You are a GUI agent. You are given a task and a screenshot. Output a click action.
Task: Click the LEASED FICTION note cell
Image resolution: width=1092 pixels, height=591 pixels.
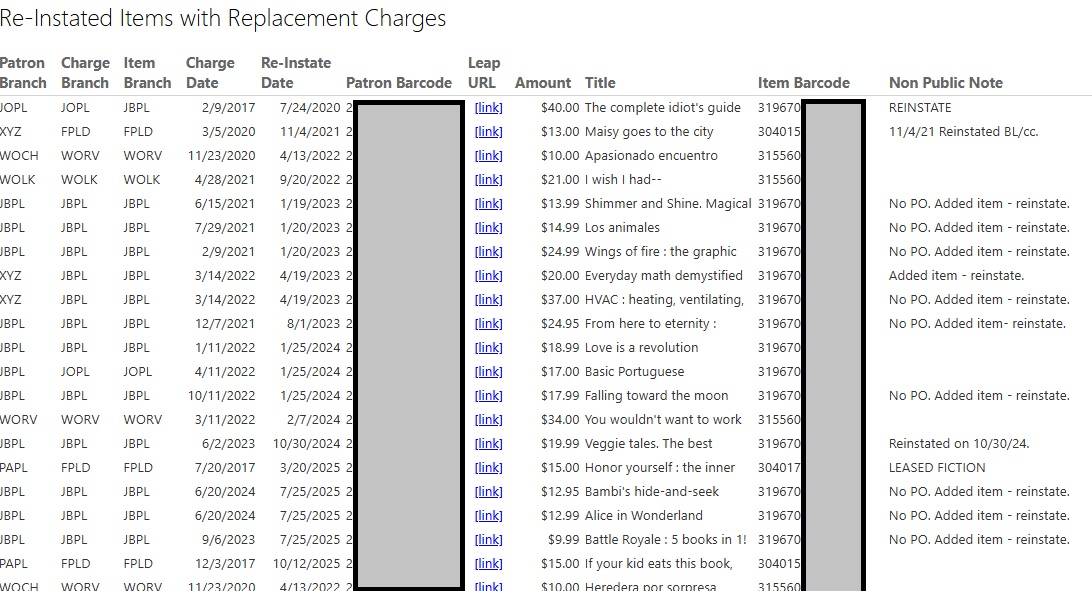(937, 468)
